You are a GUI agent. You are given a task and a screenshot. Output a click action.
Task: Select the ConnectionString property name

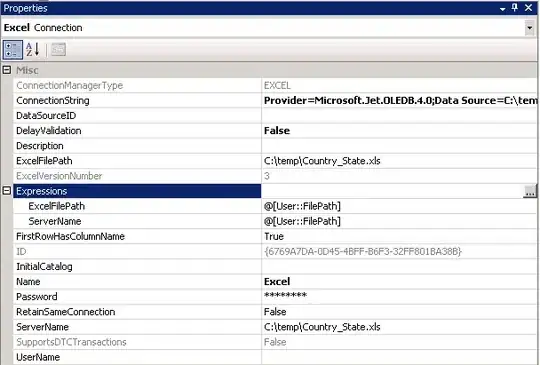(53, 101)
